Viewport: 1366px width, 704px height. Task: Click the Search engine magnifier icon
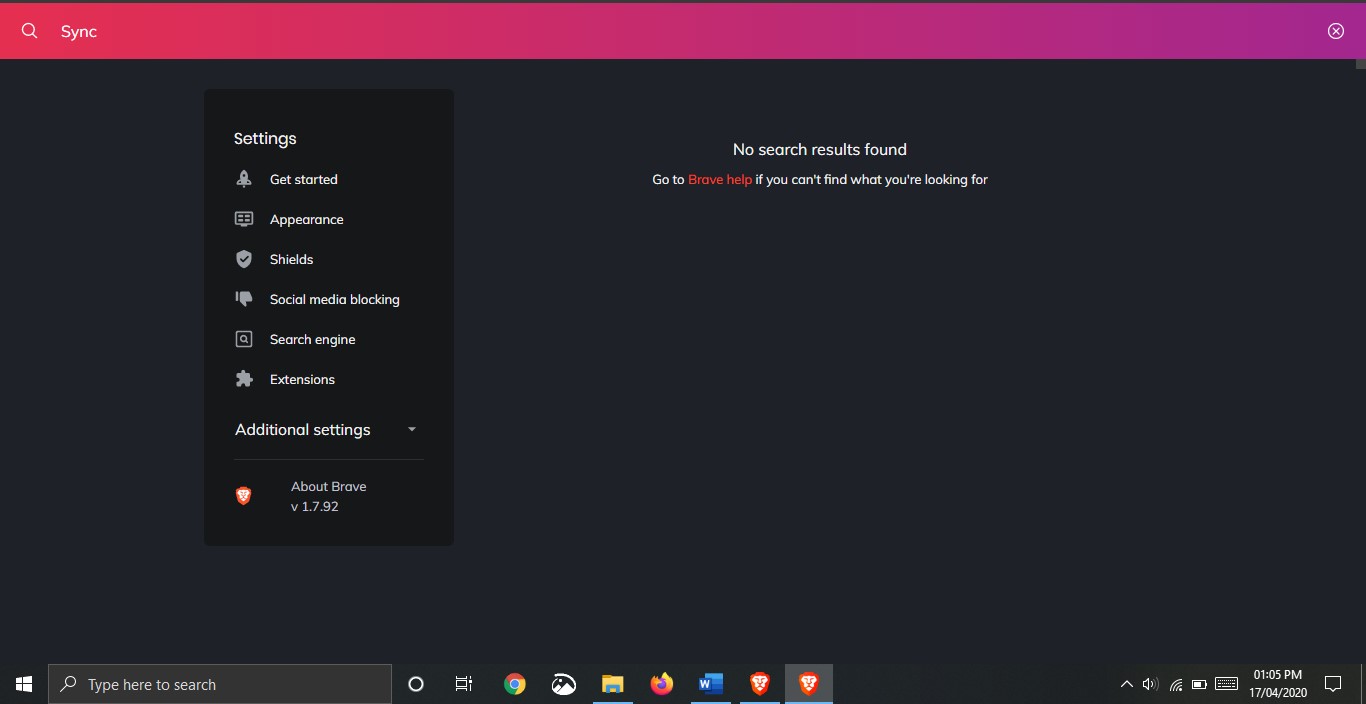coord(244,339)
